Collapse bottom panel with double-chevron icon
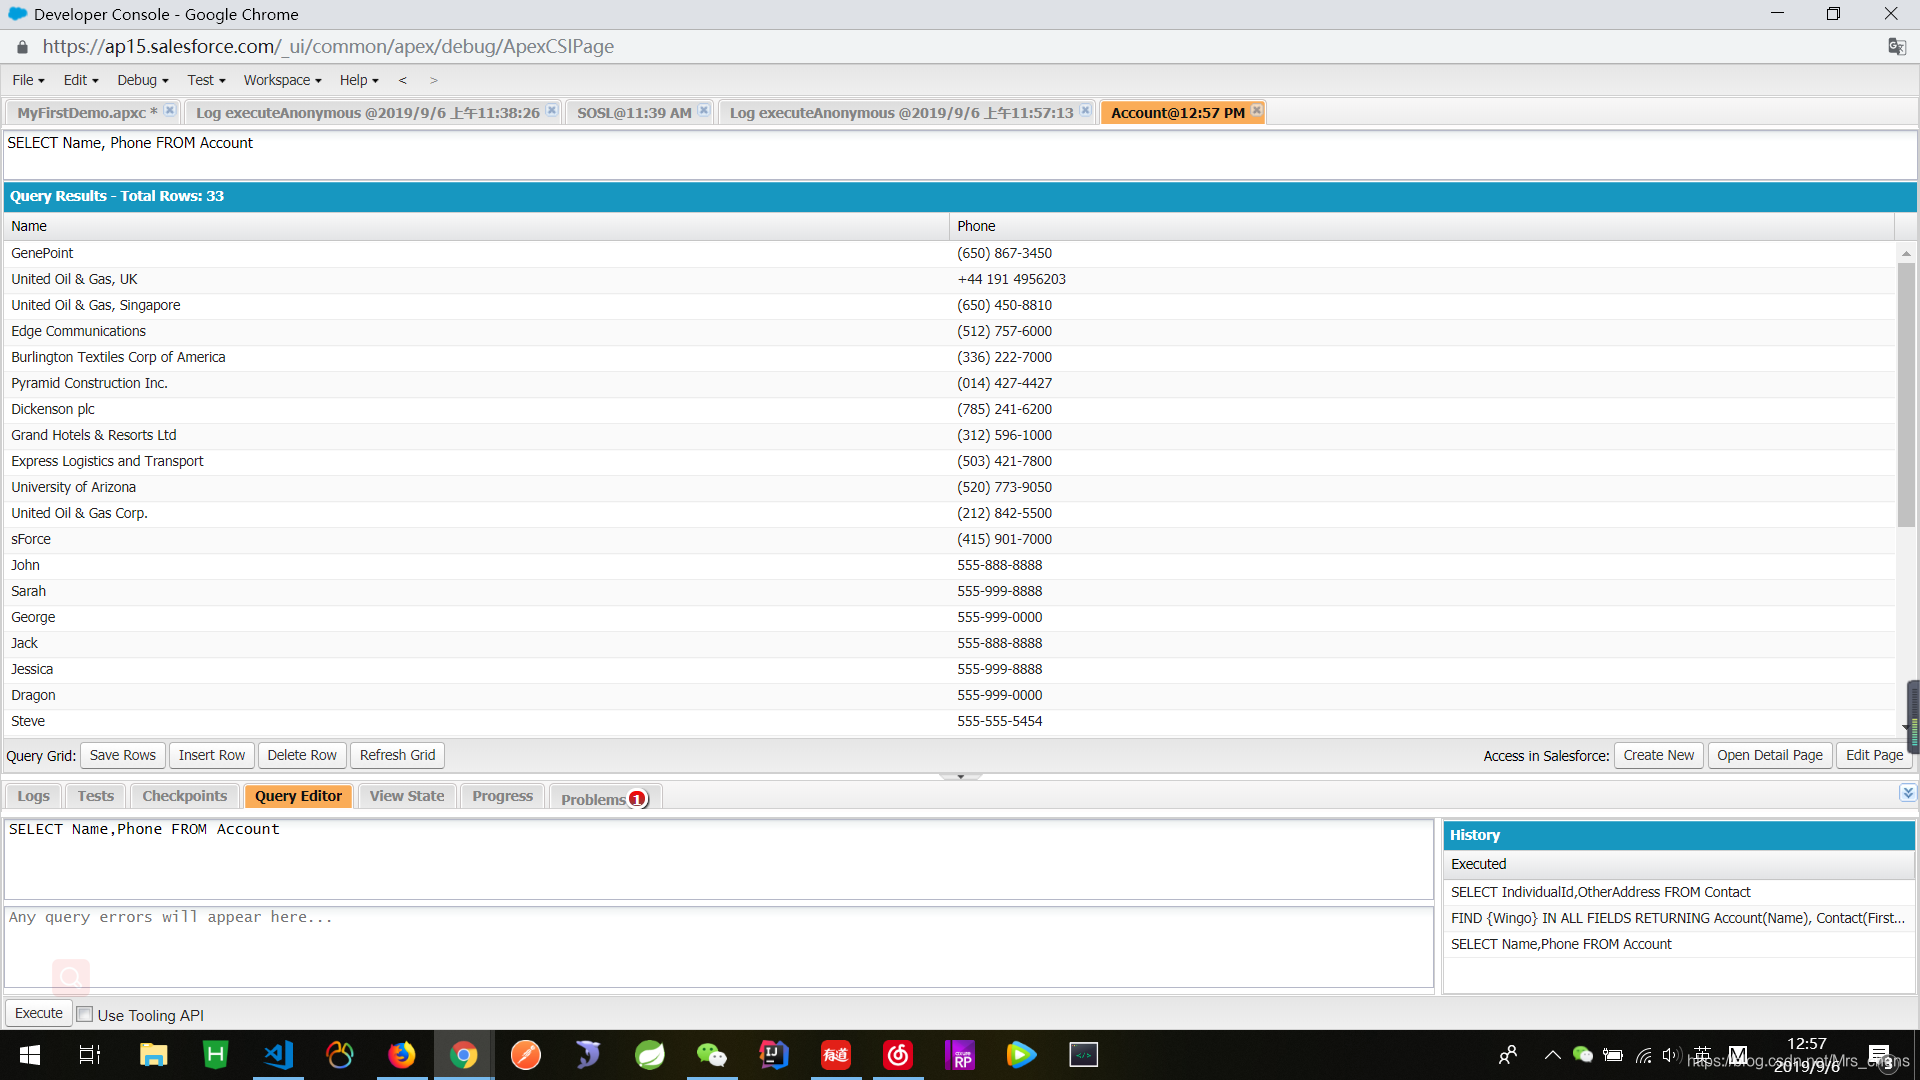Screen dimensions: 1920x1080 click(x=1907, y=793)
